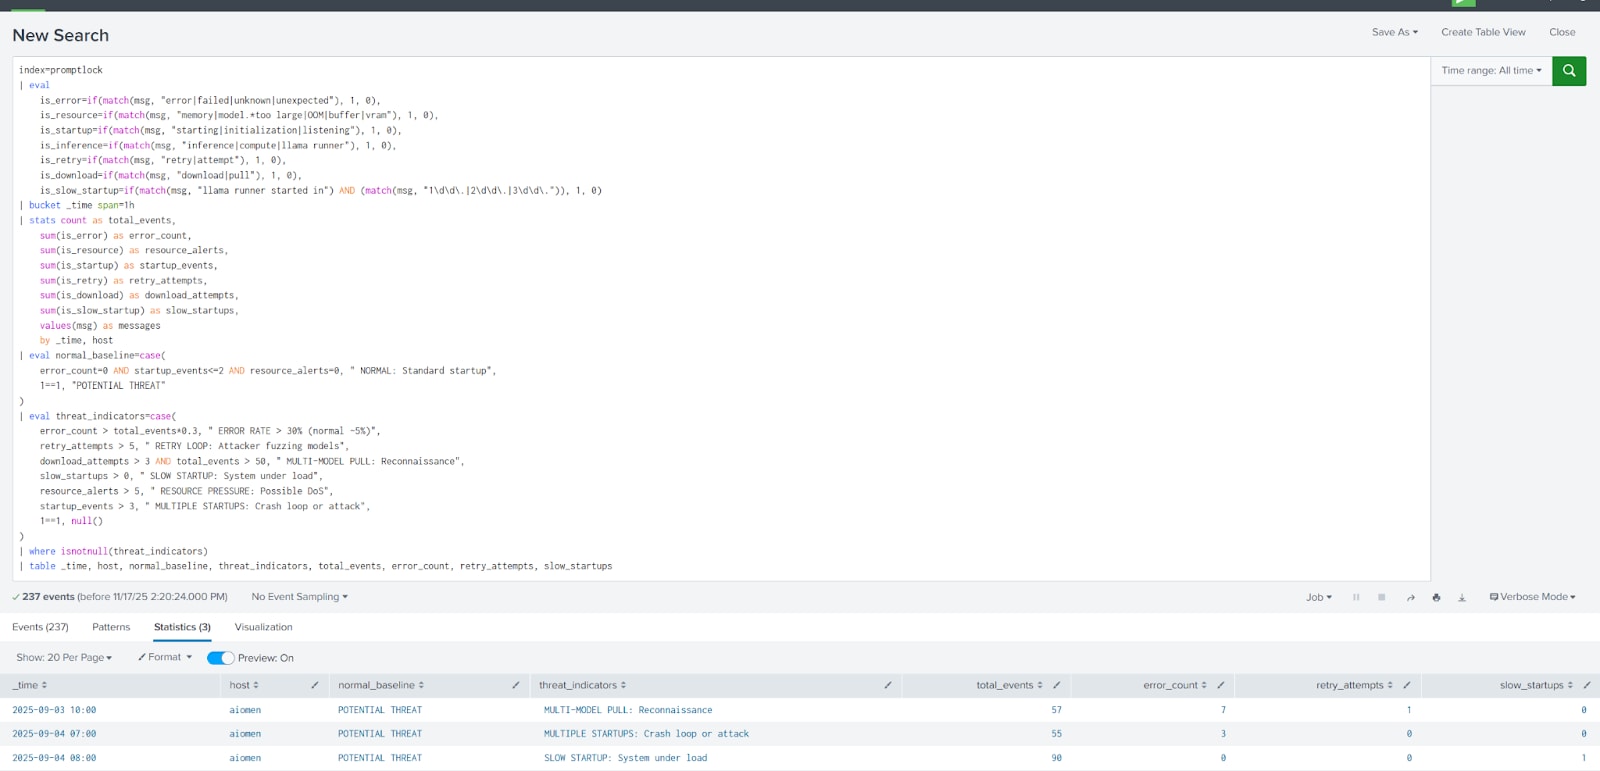Toggle the Preview switch off
This screenshot has width=1600, height=771.
pyautogui.click(x=220, y=658)
